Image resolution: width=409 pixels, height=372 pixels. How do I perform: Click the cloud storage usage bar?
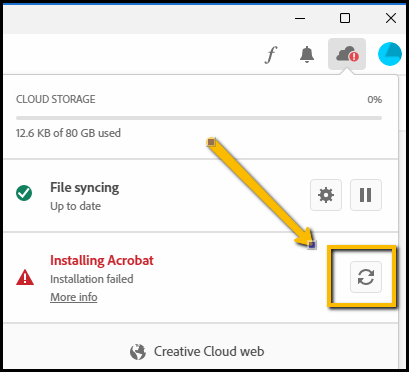pyautogui.click(x=199, y=118)
